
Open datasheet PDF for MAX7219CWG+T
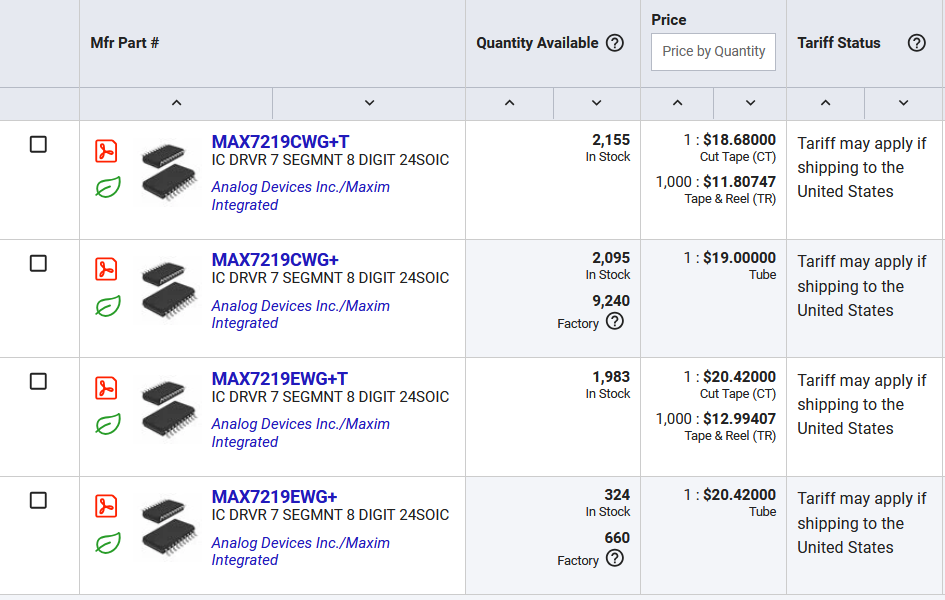[106, 151]
